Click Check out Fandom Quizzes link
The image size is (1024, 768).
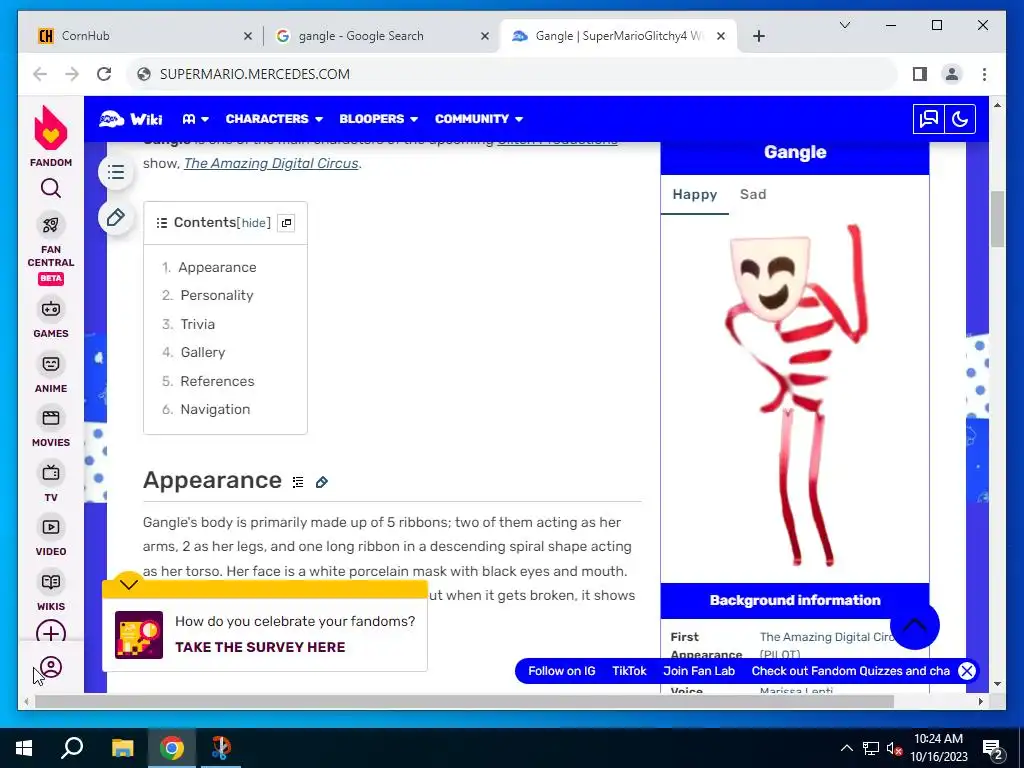pos(850,671)
